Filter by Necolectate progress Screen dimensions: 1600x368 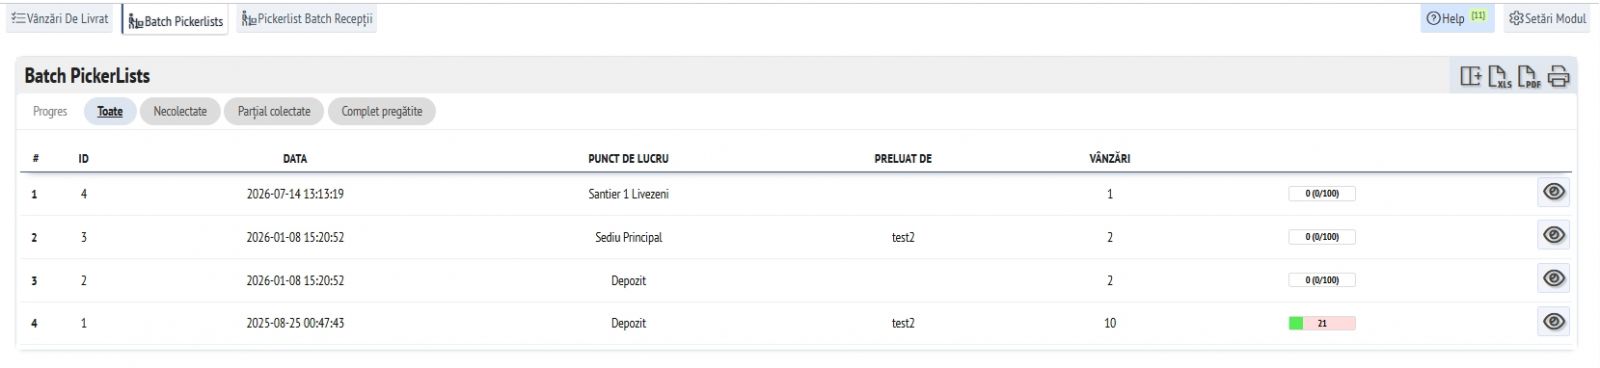tap(180, 111)
